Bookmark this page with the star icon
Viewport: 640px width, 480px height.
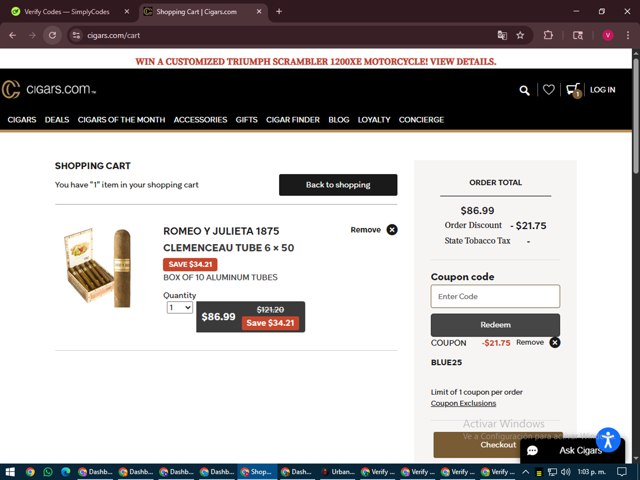[x=520, y=36]
